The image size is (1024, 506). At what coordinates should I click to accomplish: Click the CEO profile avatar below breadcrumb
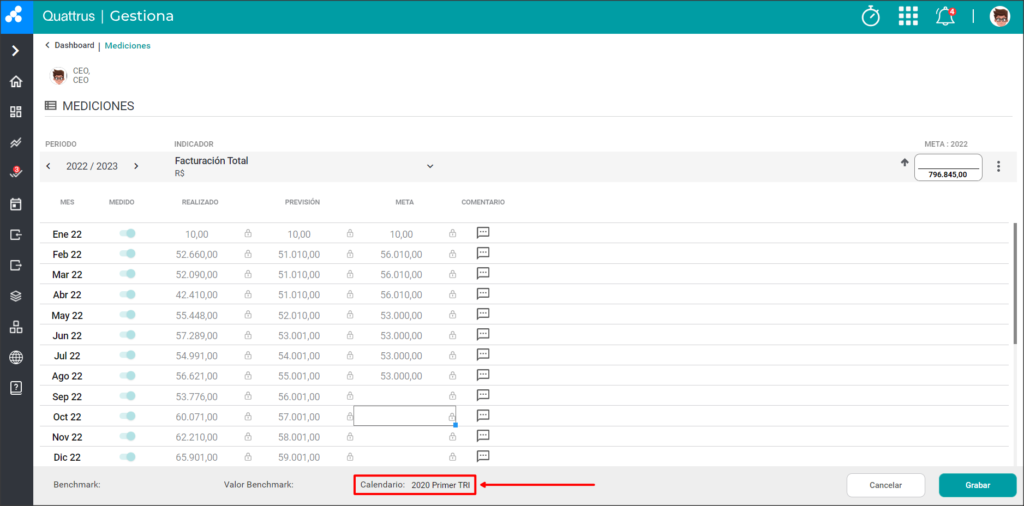click(59, 75)
